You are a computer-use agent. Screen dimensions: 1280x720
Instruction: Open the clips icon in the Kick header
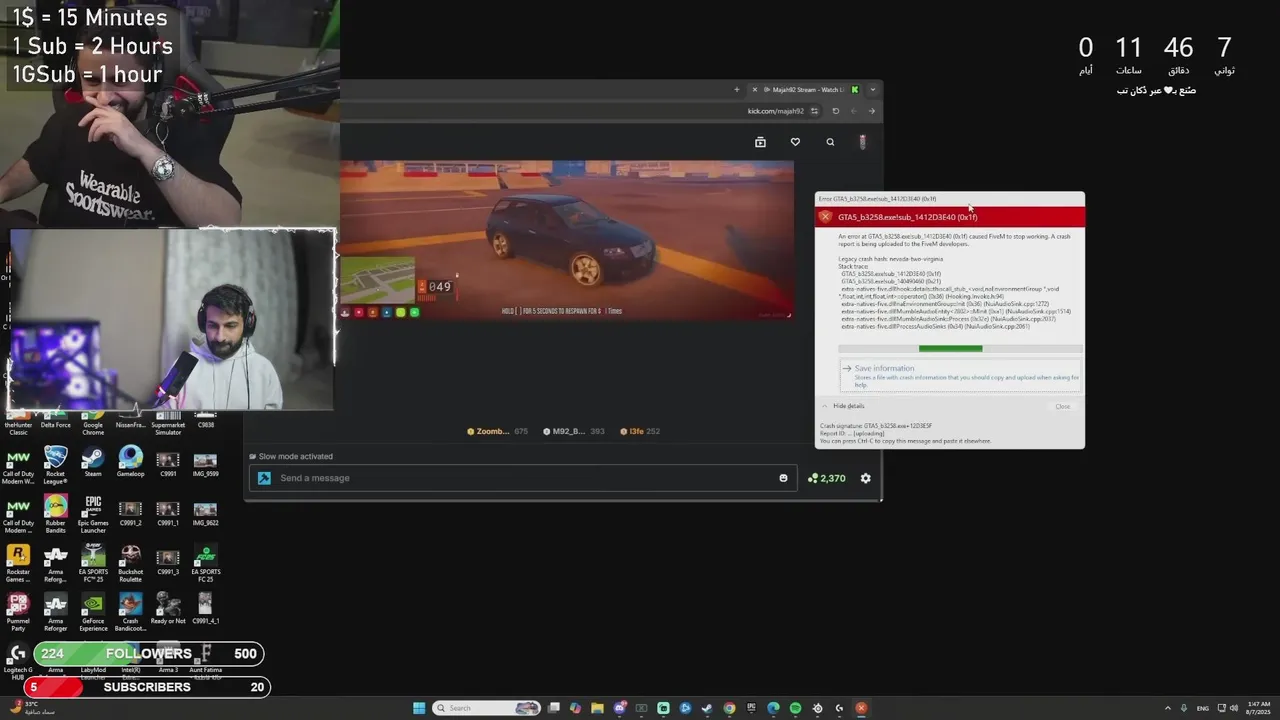pos(760,142)
